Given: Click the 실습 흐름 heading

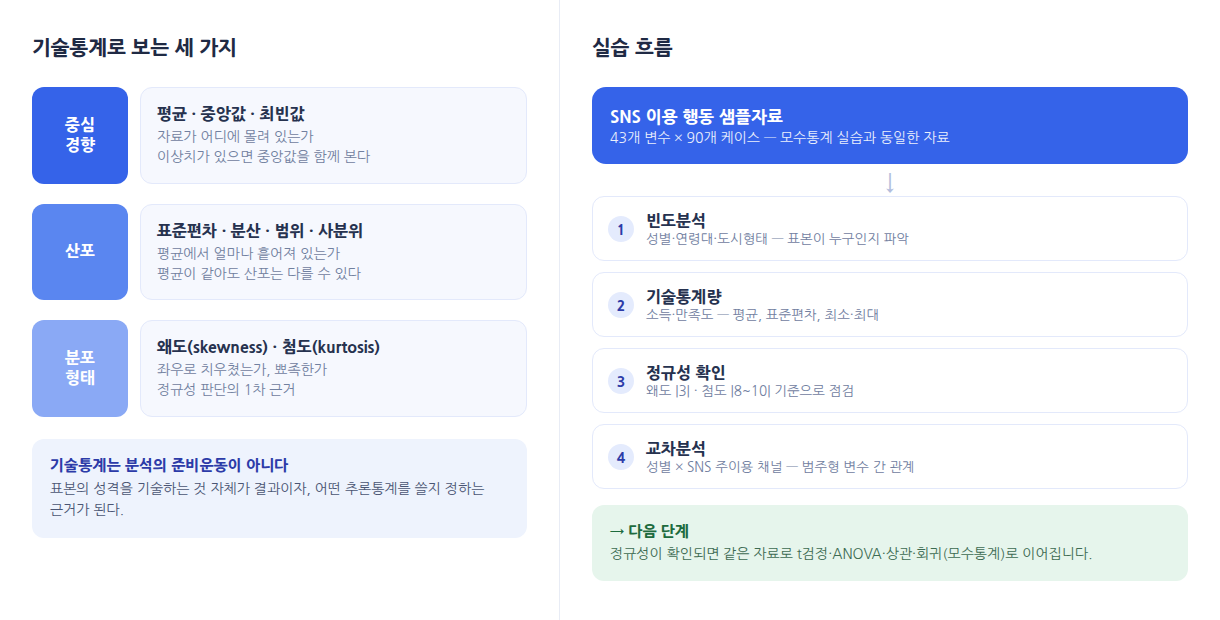Looking at the screenshot, I should 632,47.
